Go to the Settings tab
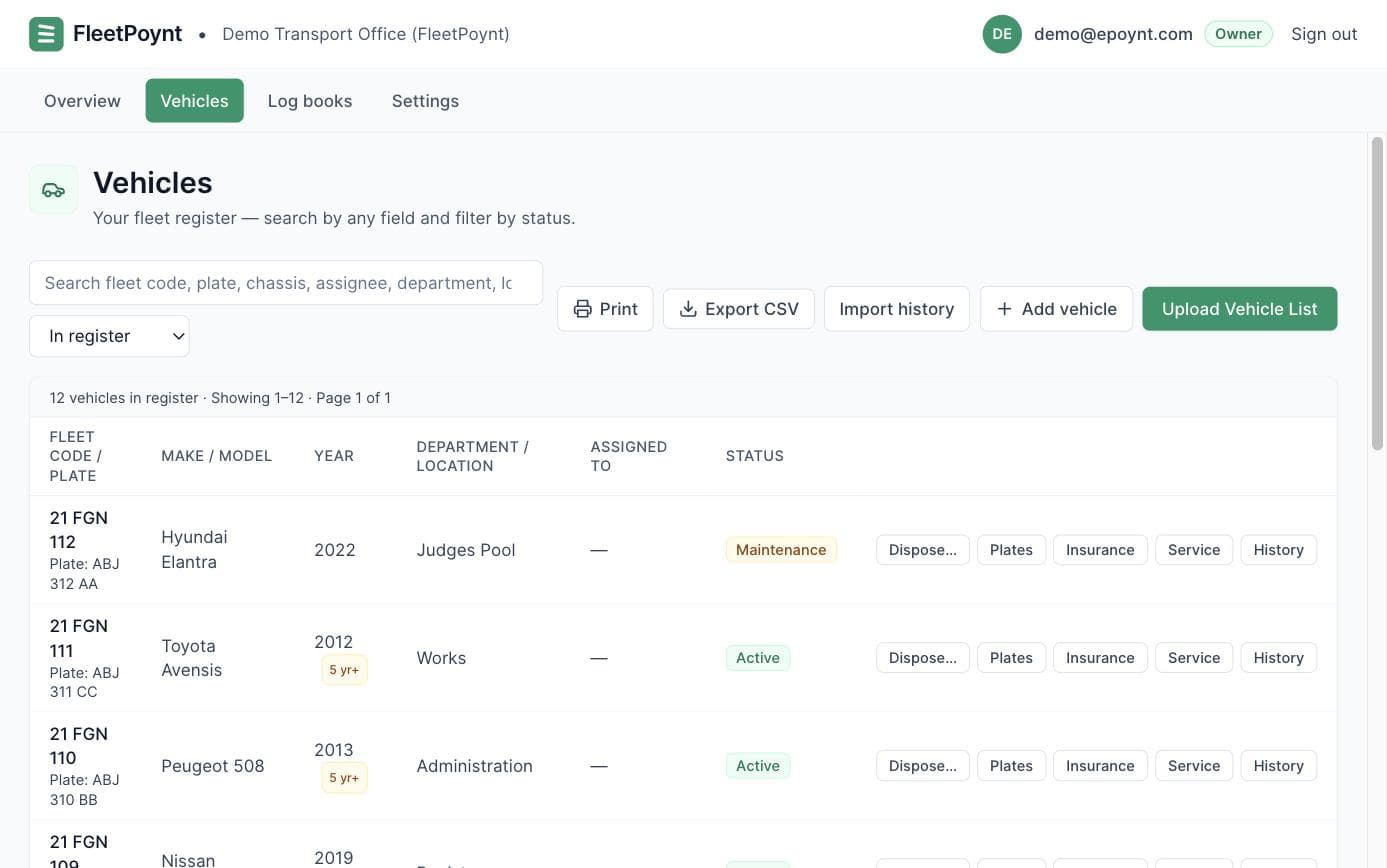Image resolution: width=1387 pixels, height=868 pixels. point(425,101)
